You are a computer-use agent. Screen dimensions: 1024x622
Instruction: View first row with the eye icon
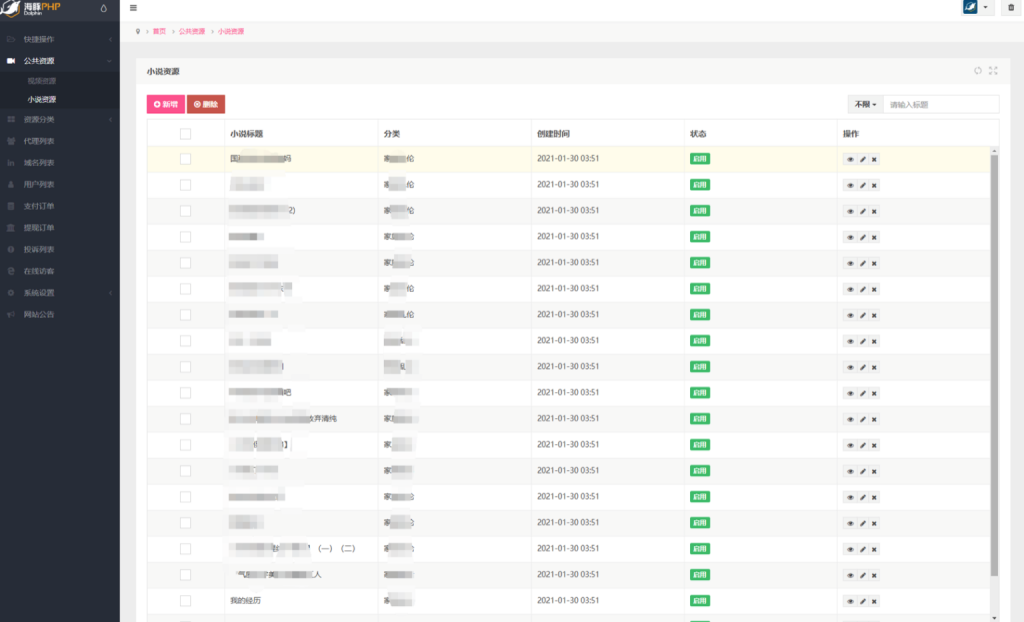click(850, 159)
